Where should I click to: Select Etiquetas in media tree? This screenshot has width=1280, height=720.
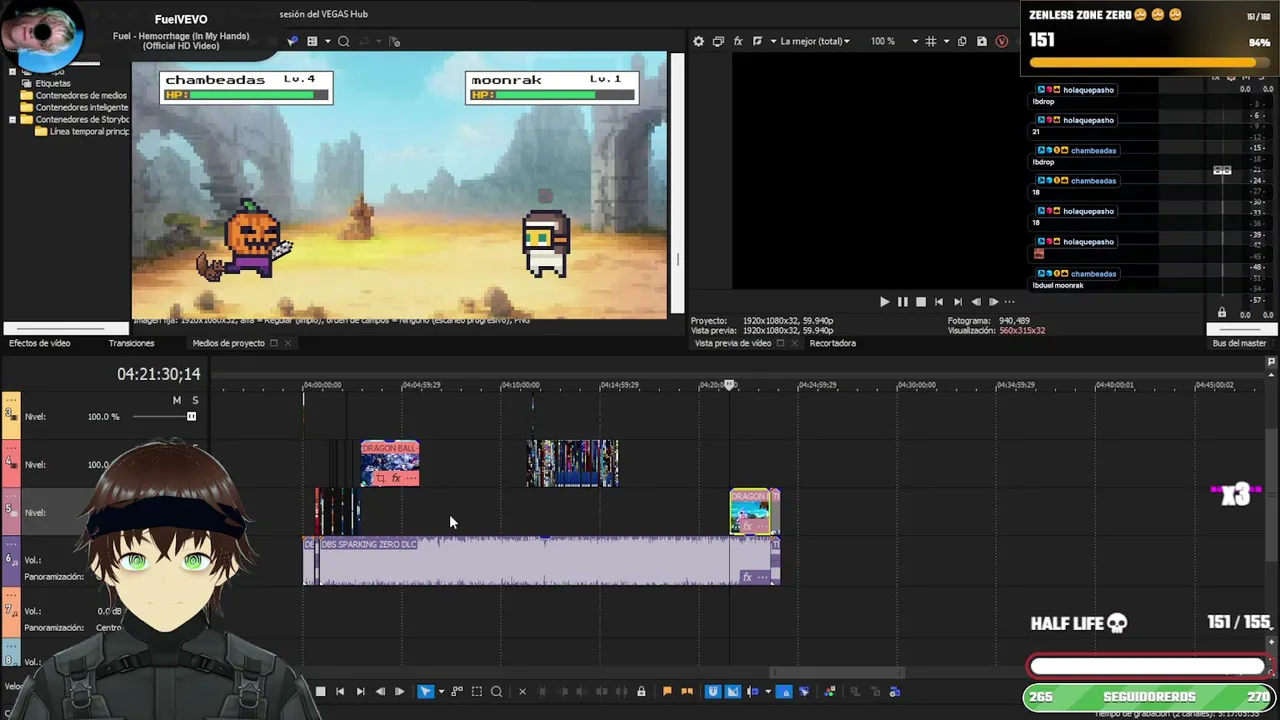[x=53, y=83]
